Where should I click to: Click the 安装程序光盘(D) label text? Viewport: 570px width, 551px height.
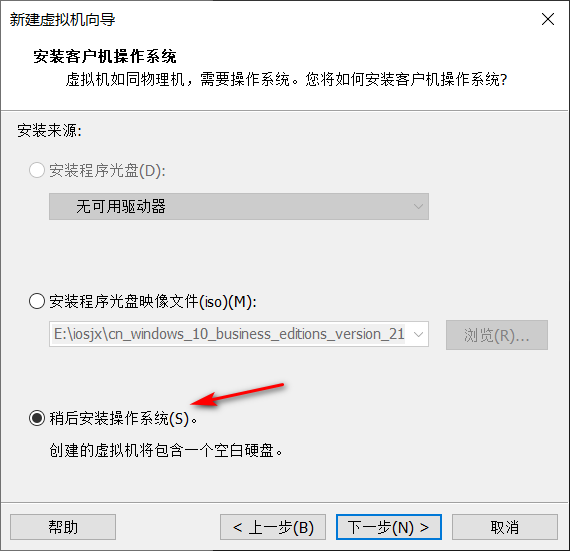tap(108, 170)
